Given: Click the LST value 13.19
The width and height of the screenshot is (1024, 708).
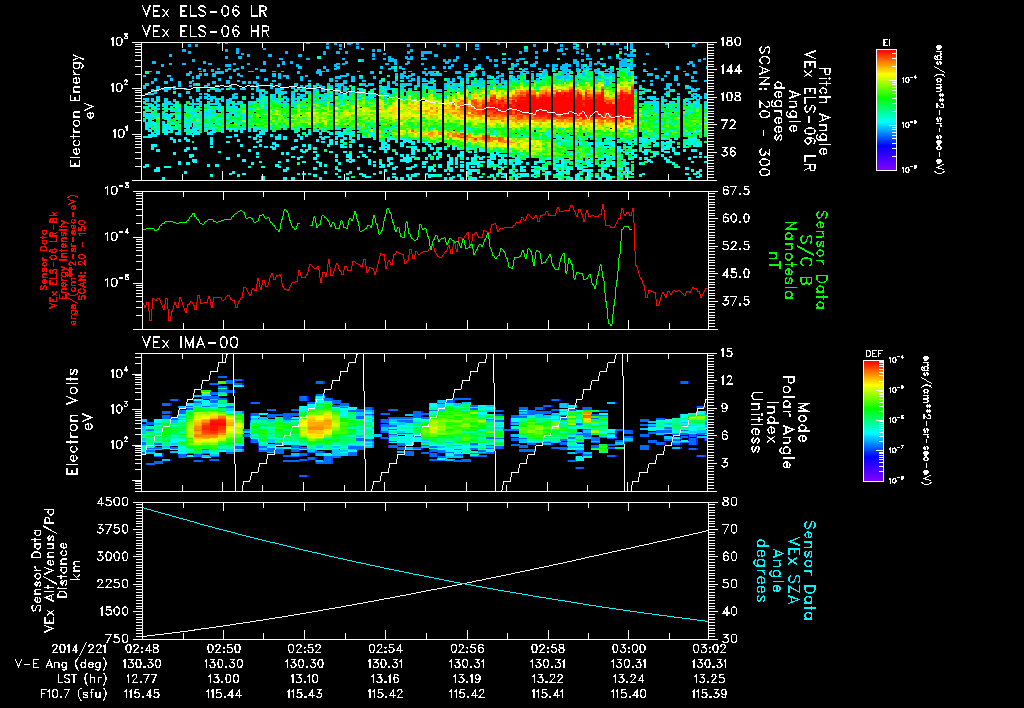Looking at the screenshot, I should pyautogui.click(x=466, y=679).
